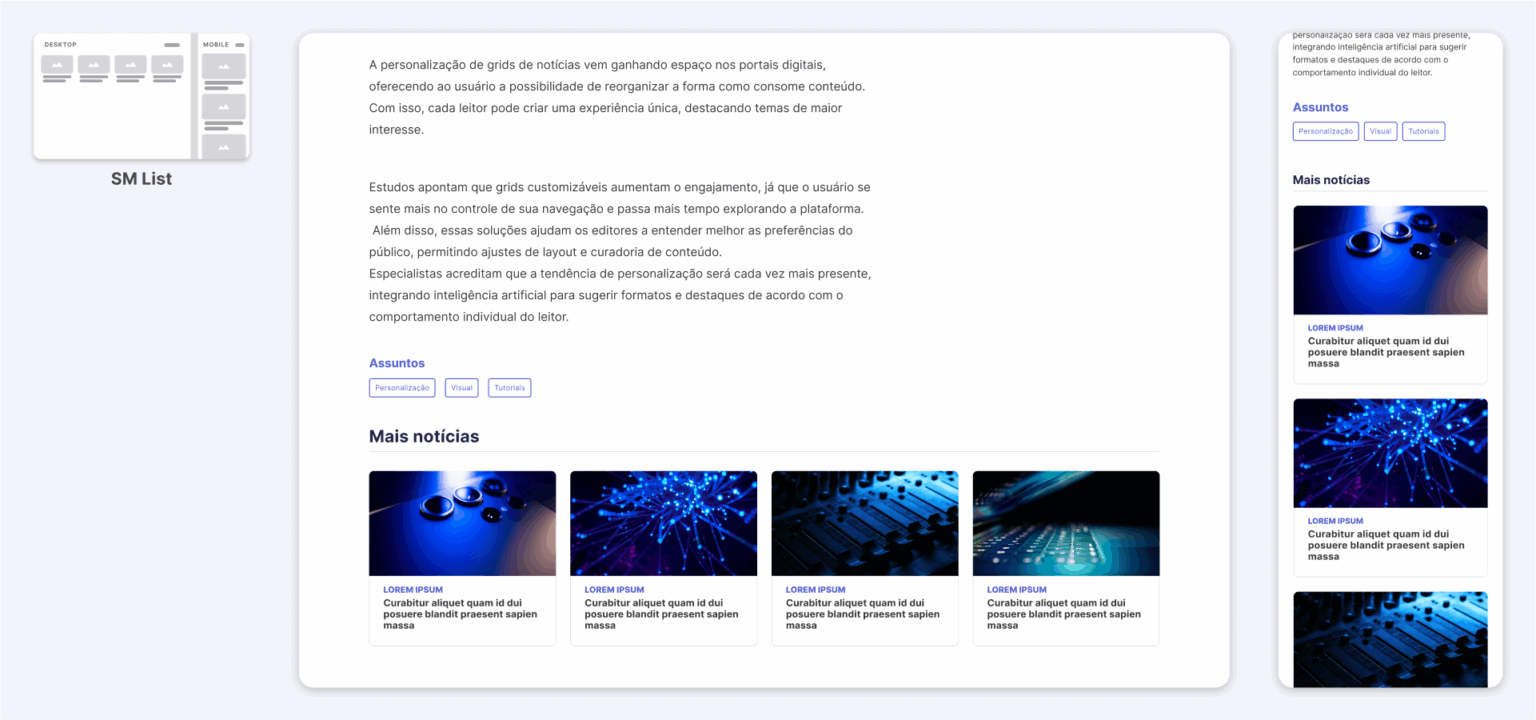Click LOREM IPSUM under the desktop console buttons image
The image size is (1536, 720).
1017,590
